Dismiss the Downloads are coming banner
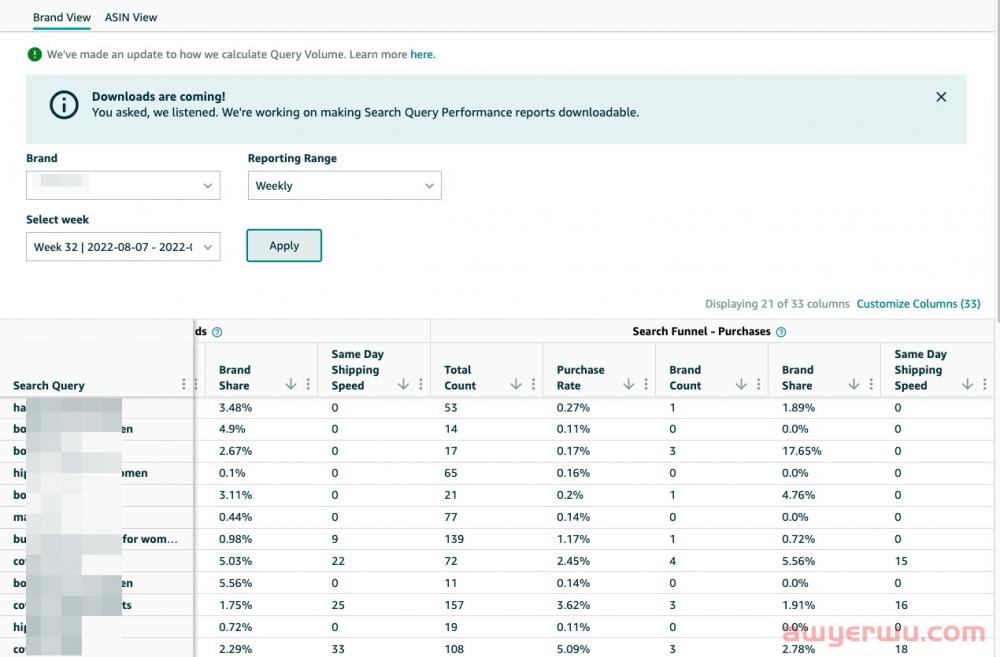1000x657 pixels. (x=941, y=97)
